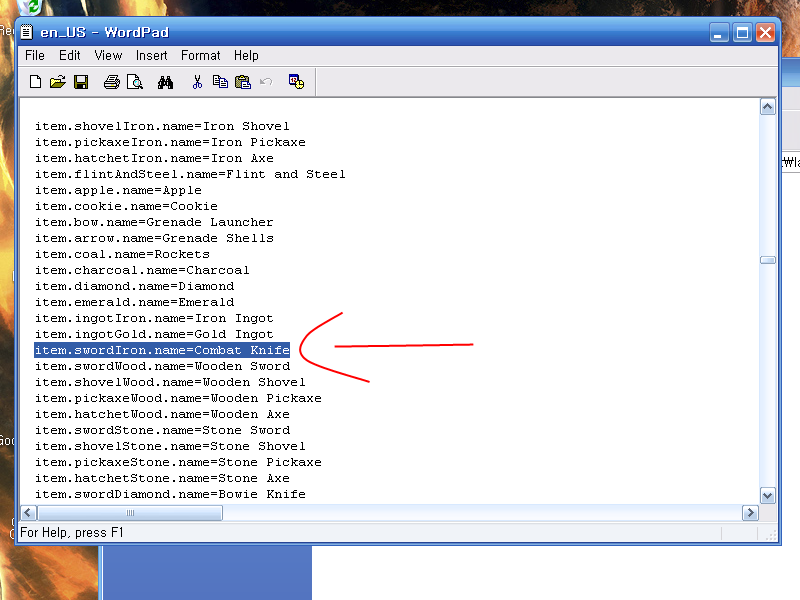Open a file with the Open icon
Viewport: 800px width, 600px height.
click(x=57, y=82)
